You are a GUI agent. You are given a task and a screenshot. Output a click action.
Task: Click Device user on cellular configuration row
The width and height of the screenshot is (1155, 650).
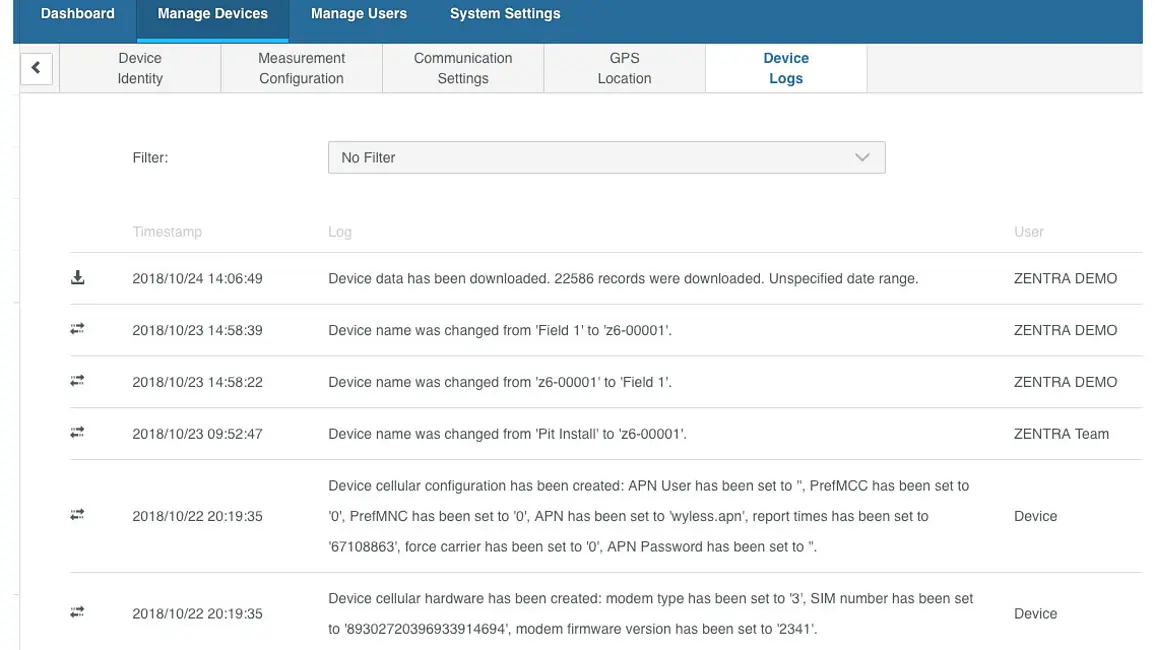coord(1036,516)
